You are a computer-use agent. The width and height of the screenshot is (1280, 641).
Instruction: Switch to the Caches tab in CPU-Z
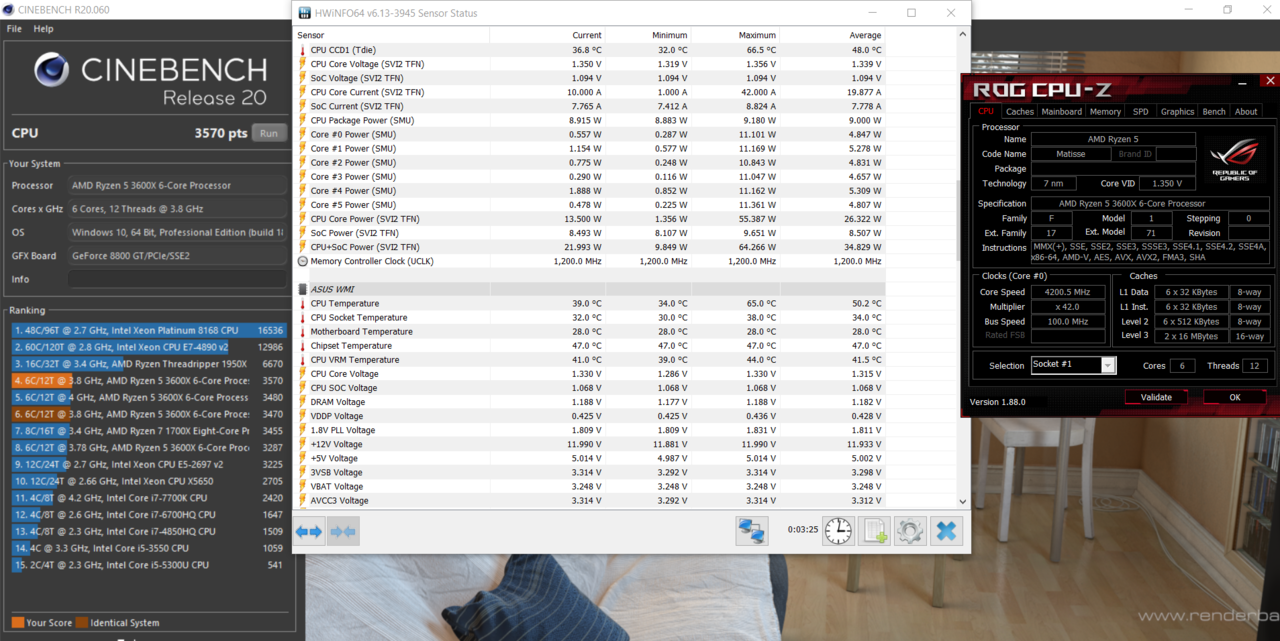point(1020,112)
